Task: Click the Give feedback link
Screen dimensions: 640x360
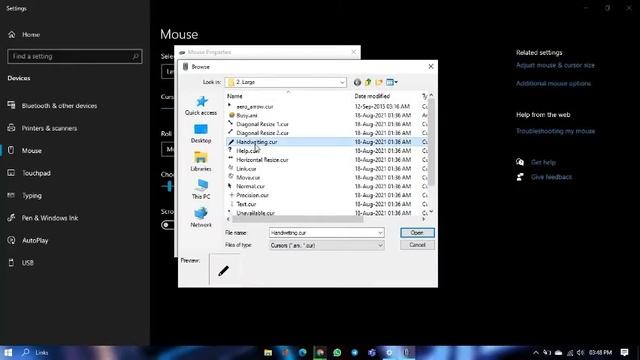Action: tap(551, 177)
